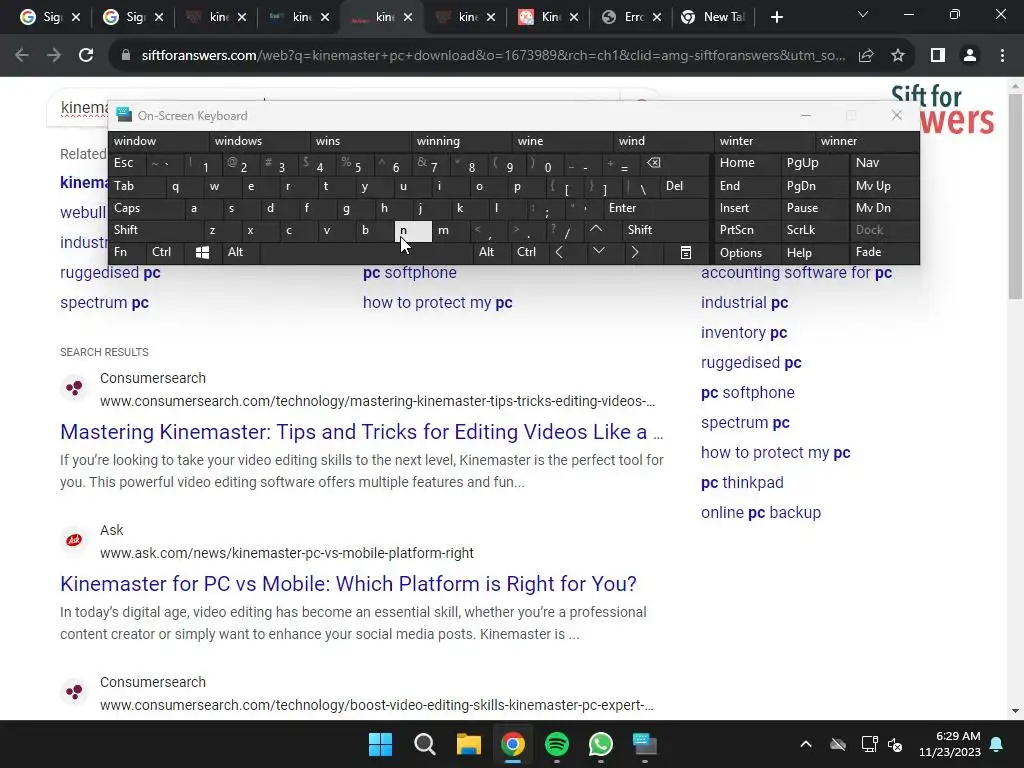This screenshot has height=768, width=1024.
Task: Toggle Fade on the keyboard
Action: (x=885, y=252)
